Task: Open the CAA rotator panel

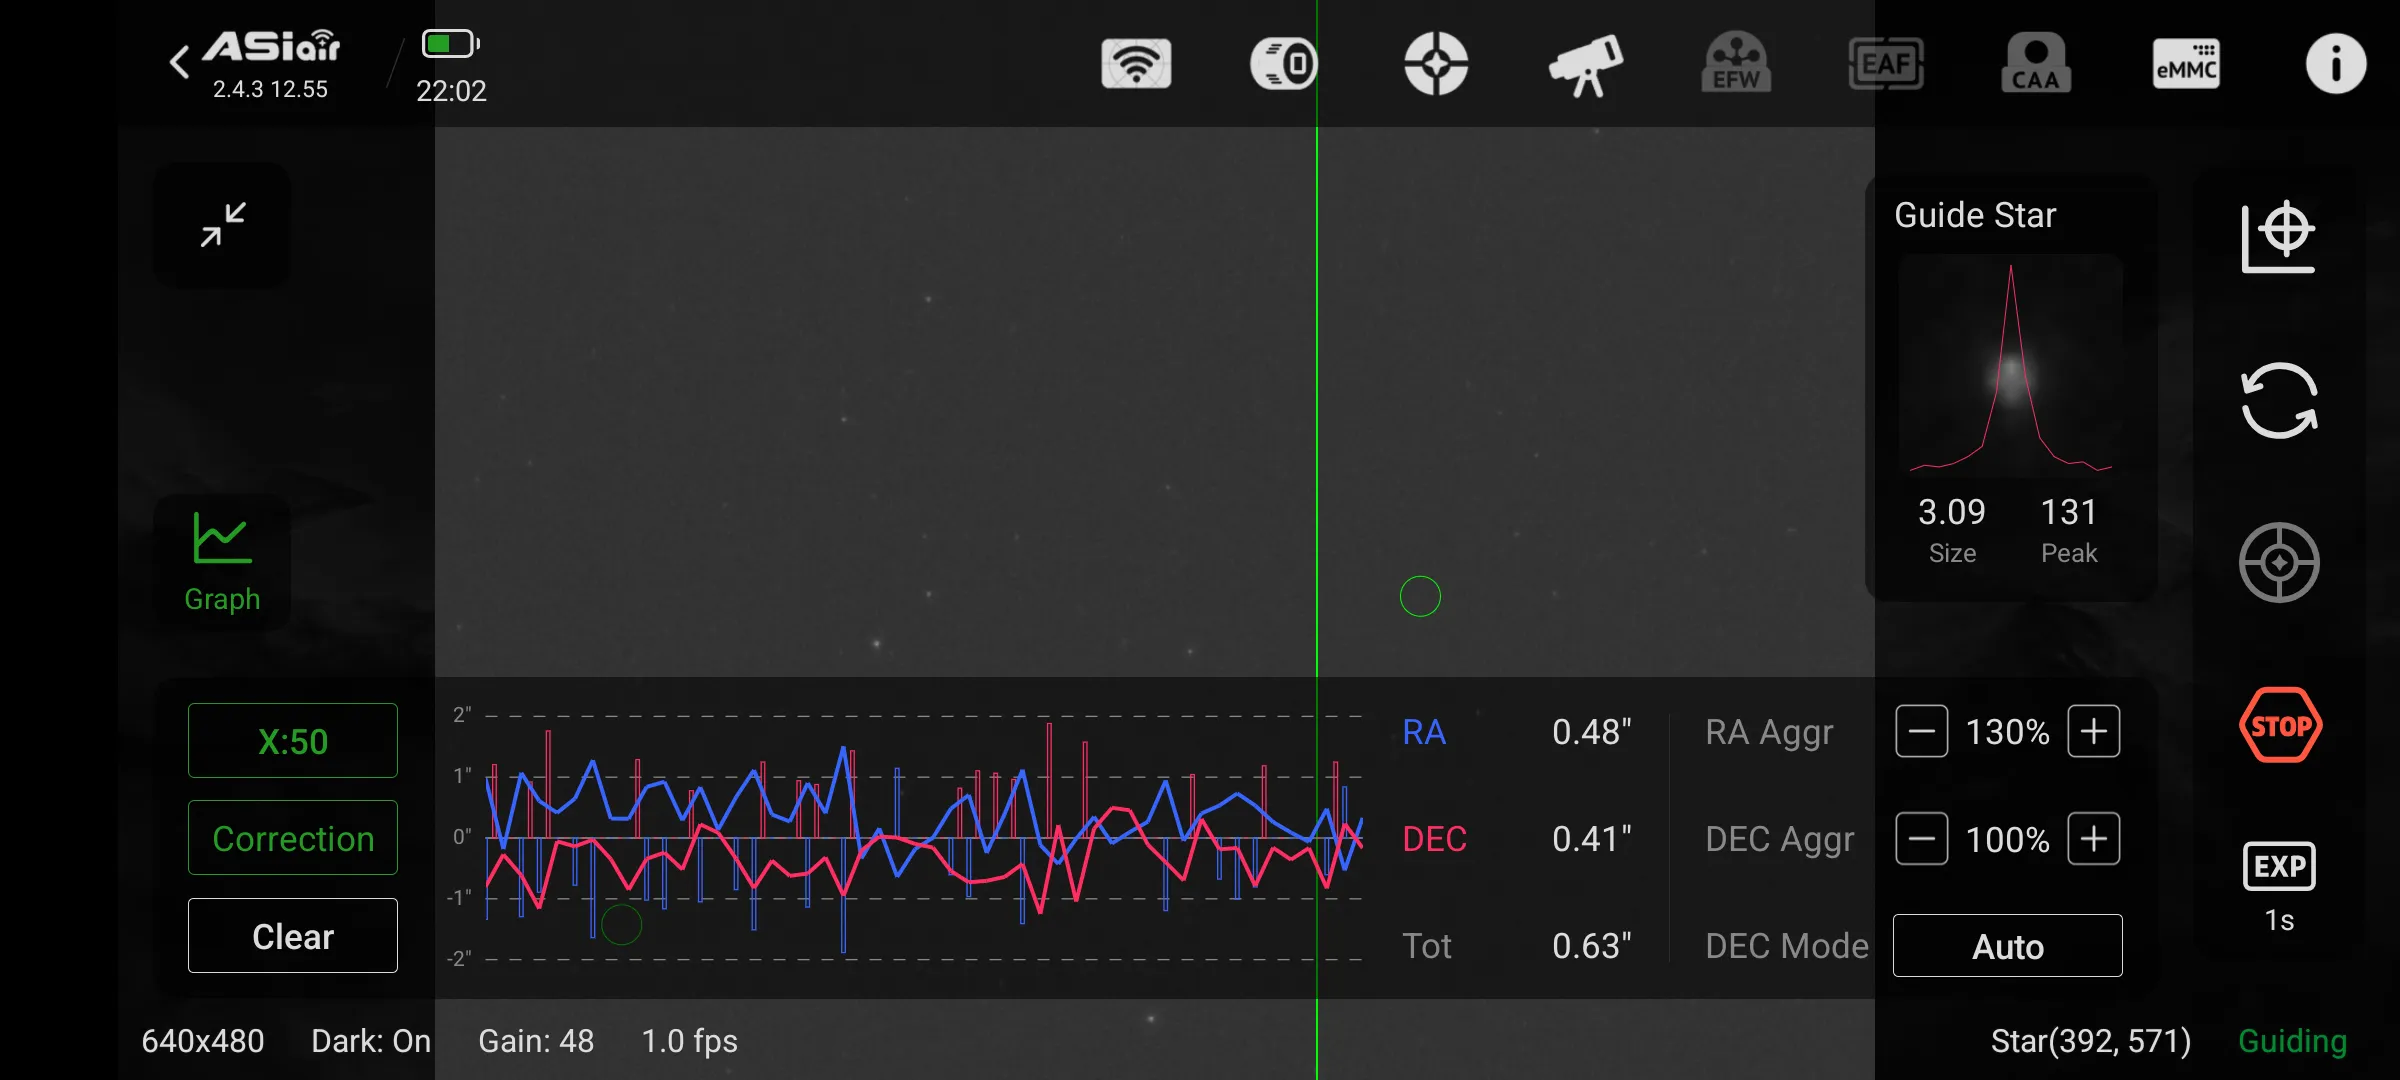Action: 2036,64
